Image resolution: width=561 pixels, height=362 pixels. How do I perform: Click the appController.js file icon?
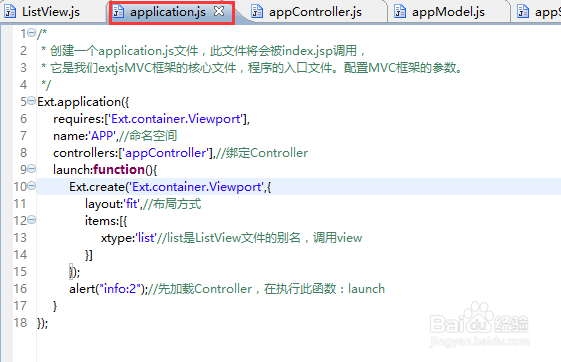click(x=257, y=12)
